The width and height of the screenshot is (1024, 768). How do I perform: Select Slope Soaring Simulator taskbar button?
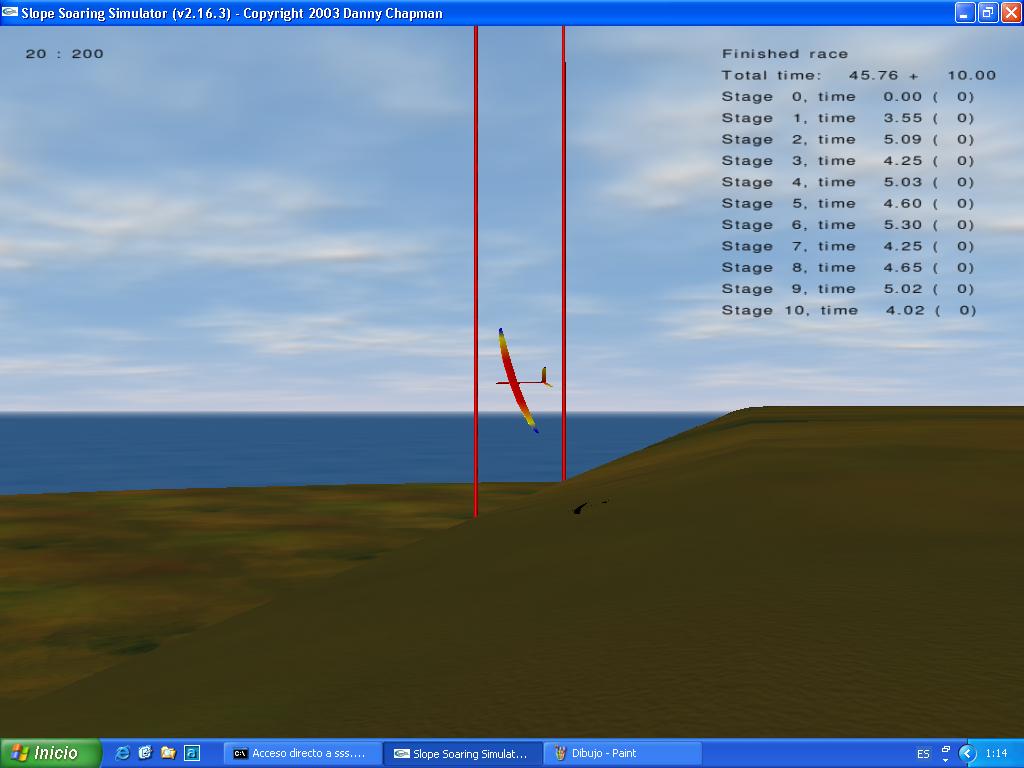click(x=462, y=753)
